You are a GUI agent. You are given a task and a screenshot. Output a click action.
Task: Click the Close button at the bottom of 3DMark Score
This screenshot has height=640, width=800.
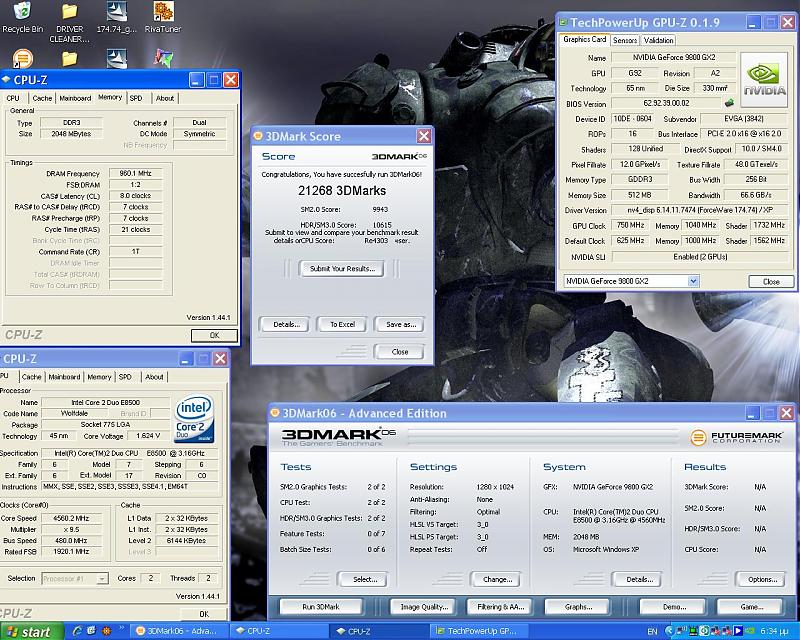[399, 352]
